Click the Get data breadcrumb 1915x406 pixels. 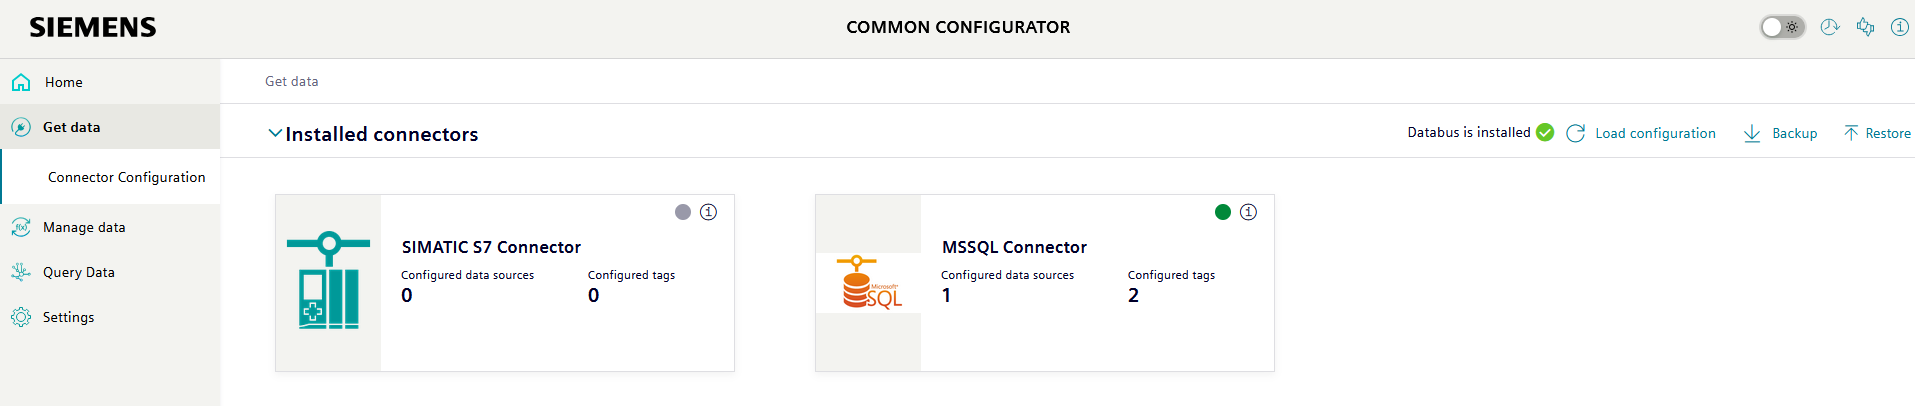[x=292, y=81]
